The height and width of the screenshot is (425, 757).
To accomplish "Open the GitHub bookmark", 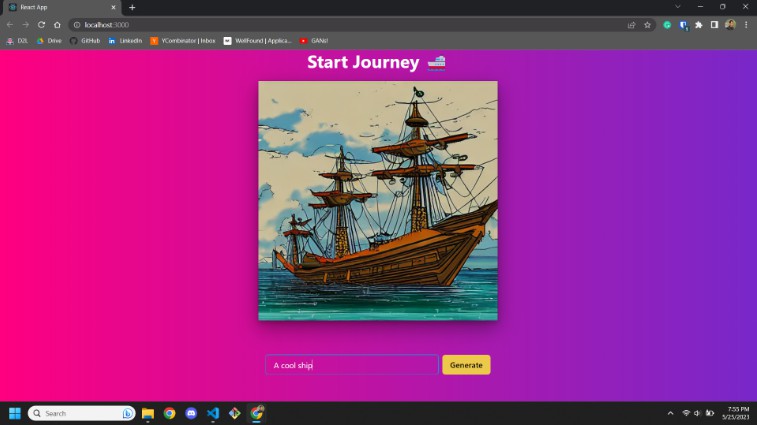I will click(x=86, y=40).
